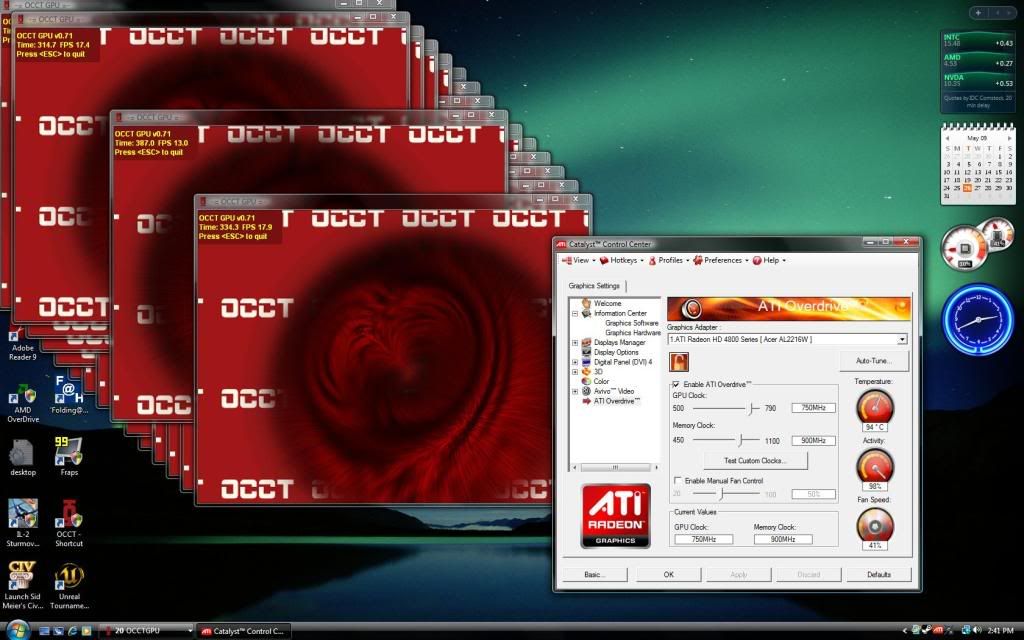Expand the Avivo Video tree node
This screenshot has width=1024, height=640.
point(575,392)
